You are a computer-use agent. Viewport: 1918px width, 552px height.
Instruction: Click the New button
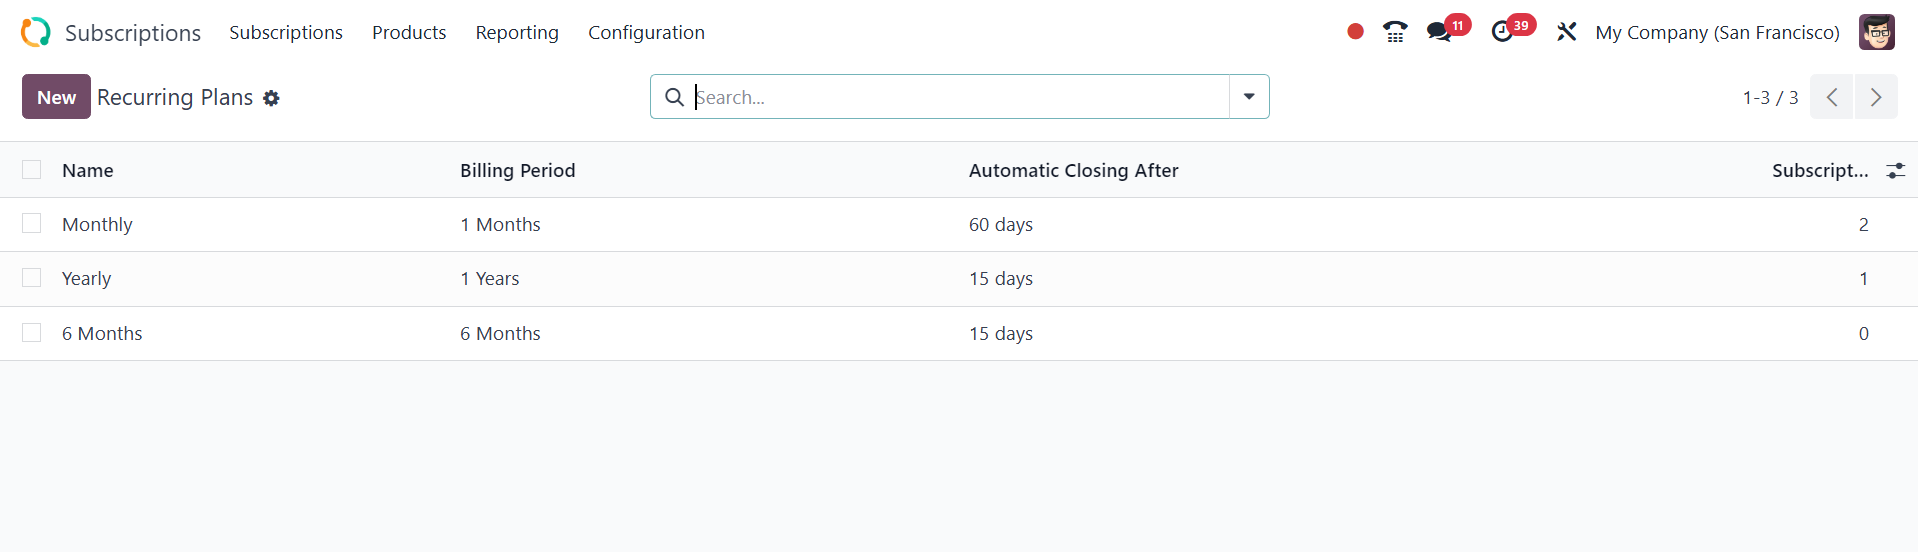coord(56,97)
